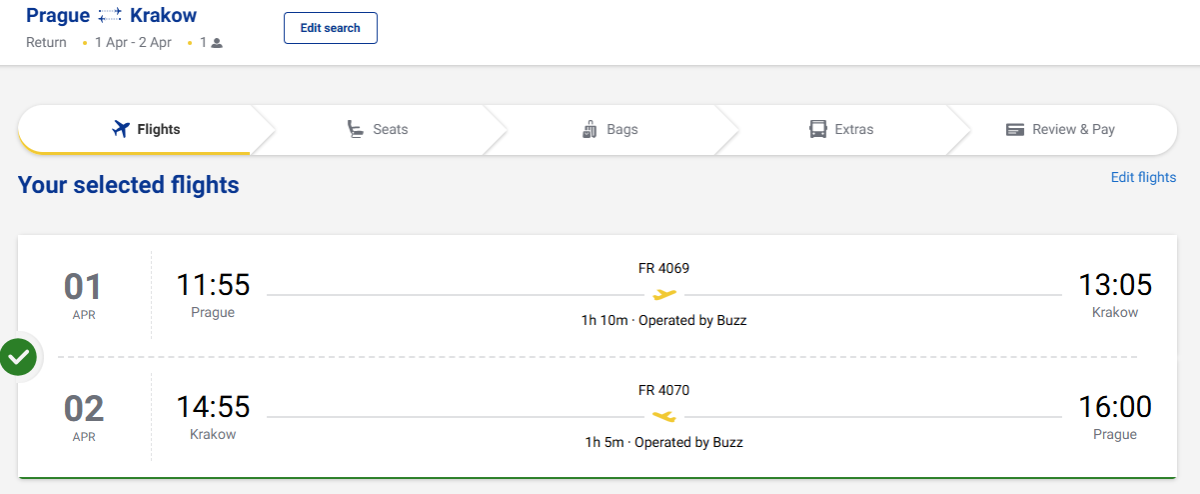This screenshot has height=494, width=1200.
Task: Click the bus icon beside Extras
Action: pyautogui.click(x=818, y=129)
